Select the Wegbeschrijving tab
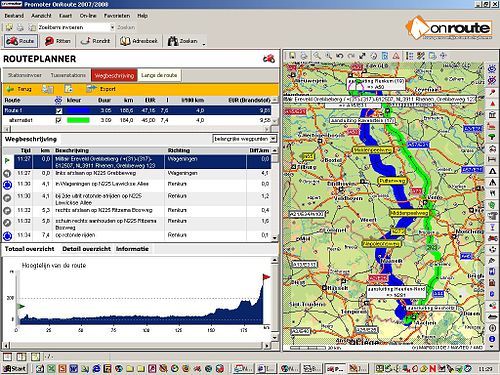 114,75
